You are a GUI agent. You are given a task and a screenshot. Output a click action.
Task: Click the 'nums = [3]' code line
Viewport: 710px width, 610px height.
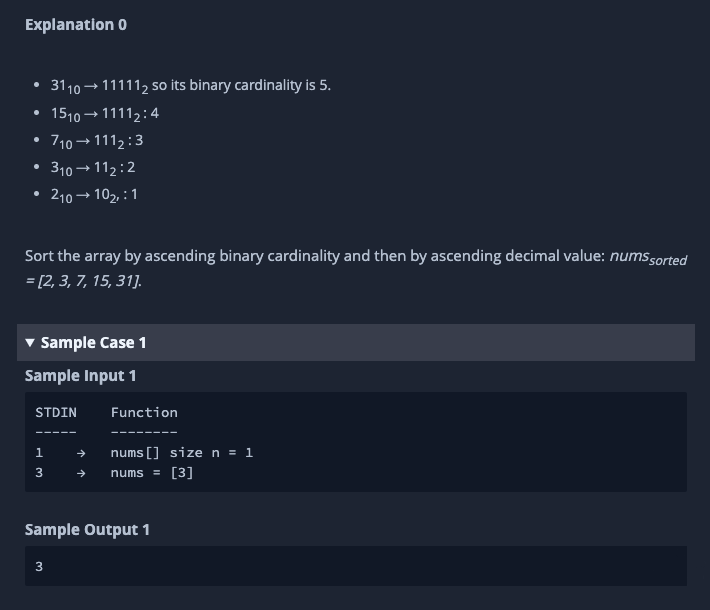[152, 472]
